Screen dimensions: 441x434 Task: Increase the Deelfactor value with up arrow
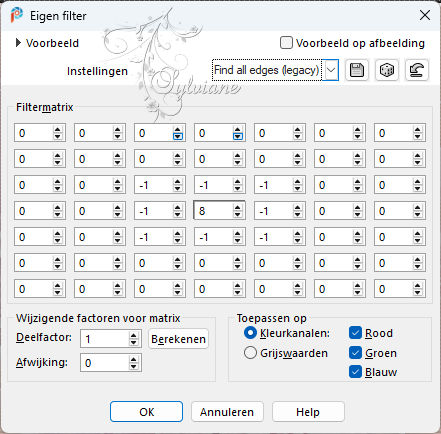click(x=133, y=336)
